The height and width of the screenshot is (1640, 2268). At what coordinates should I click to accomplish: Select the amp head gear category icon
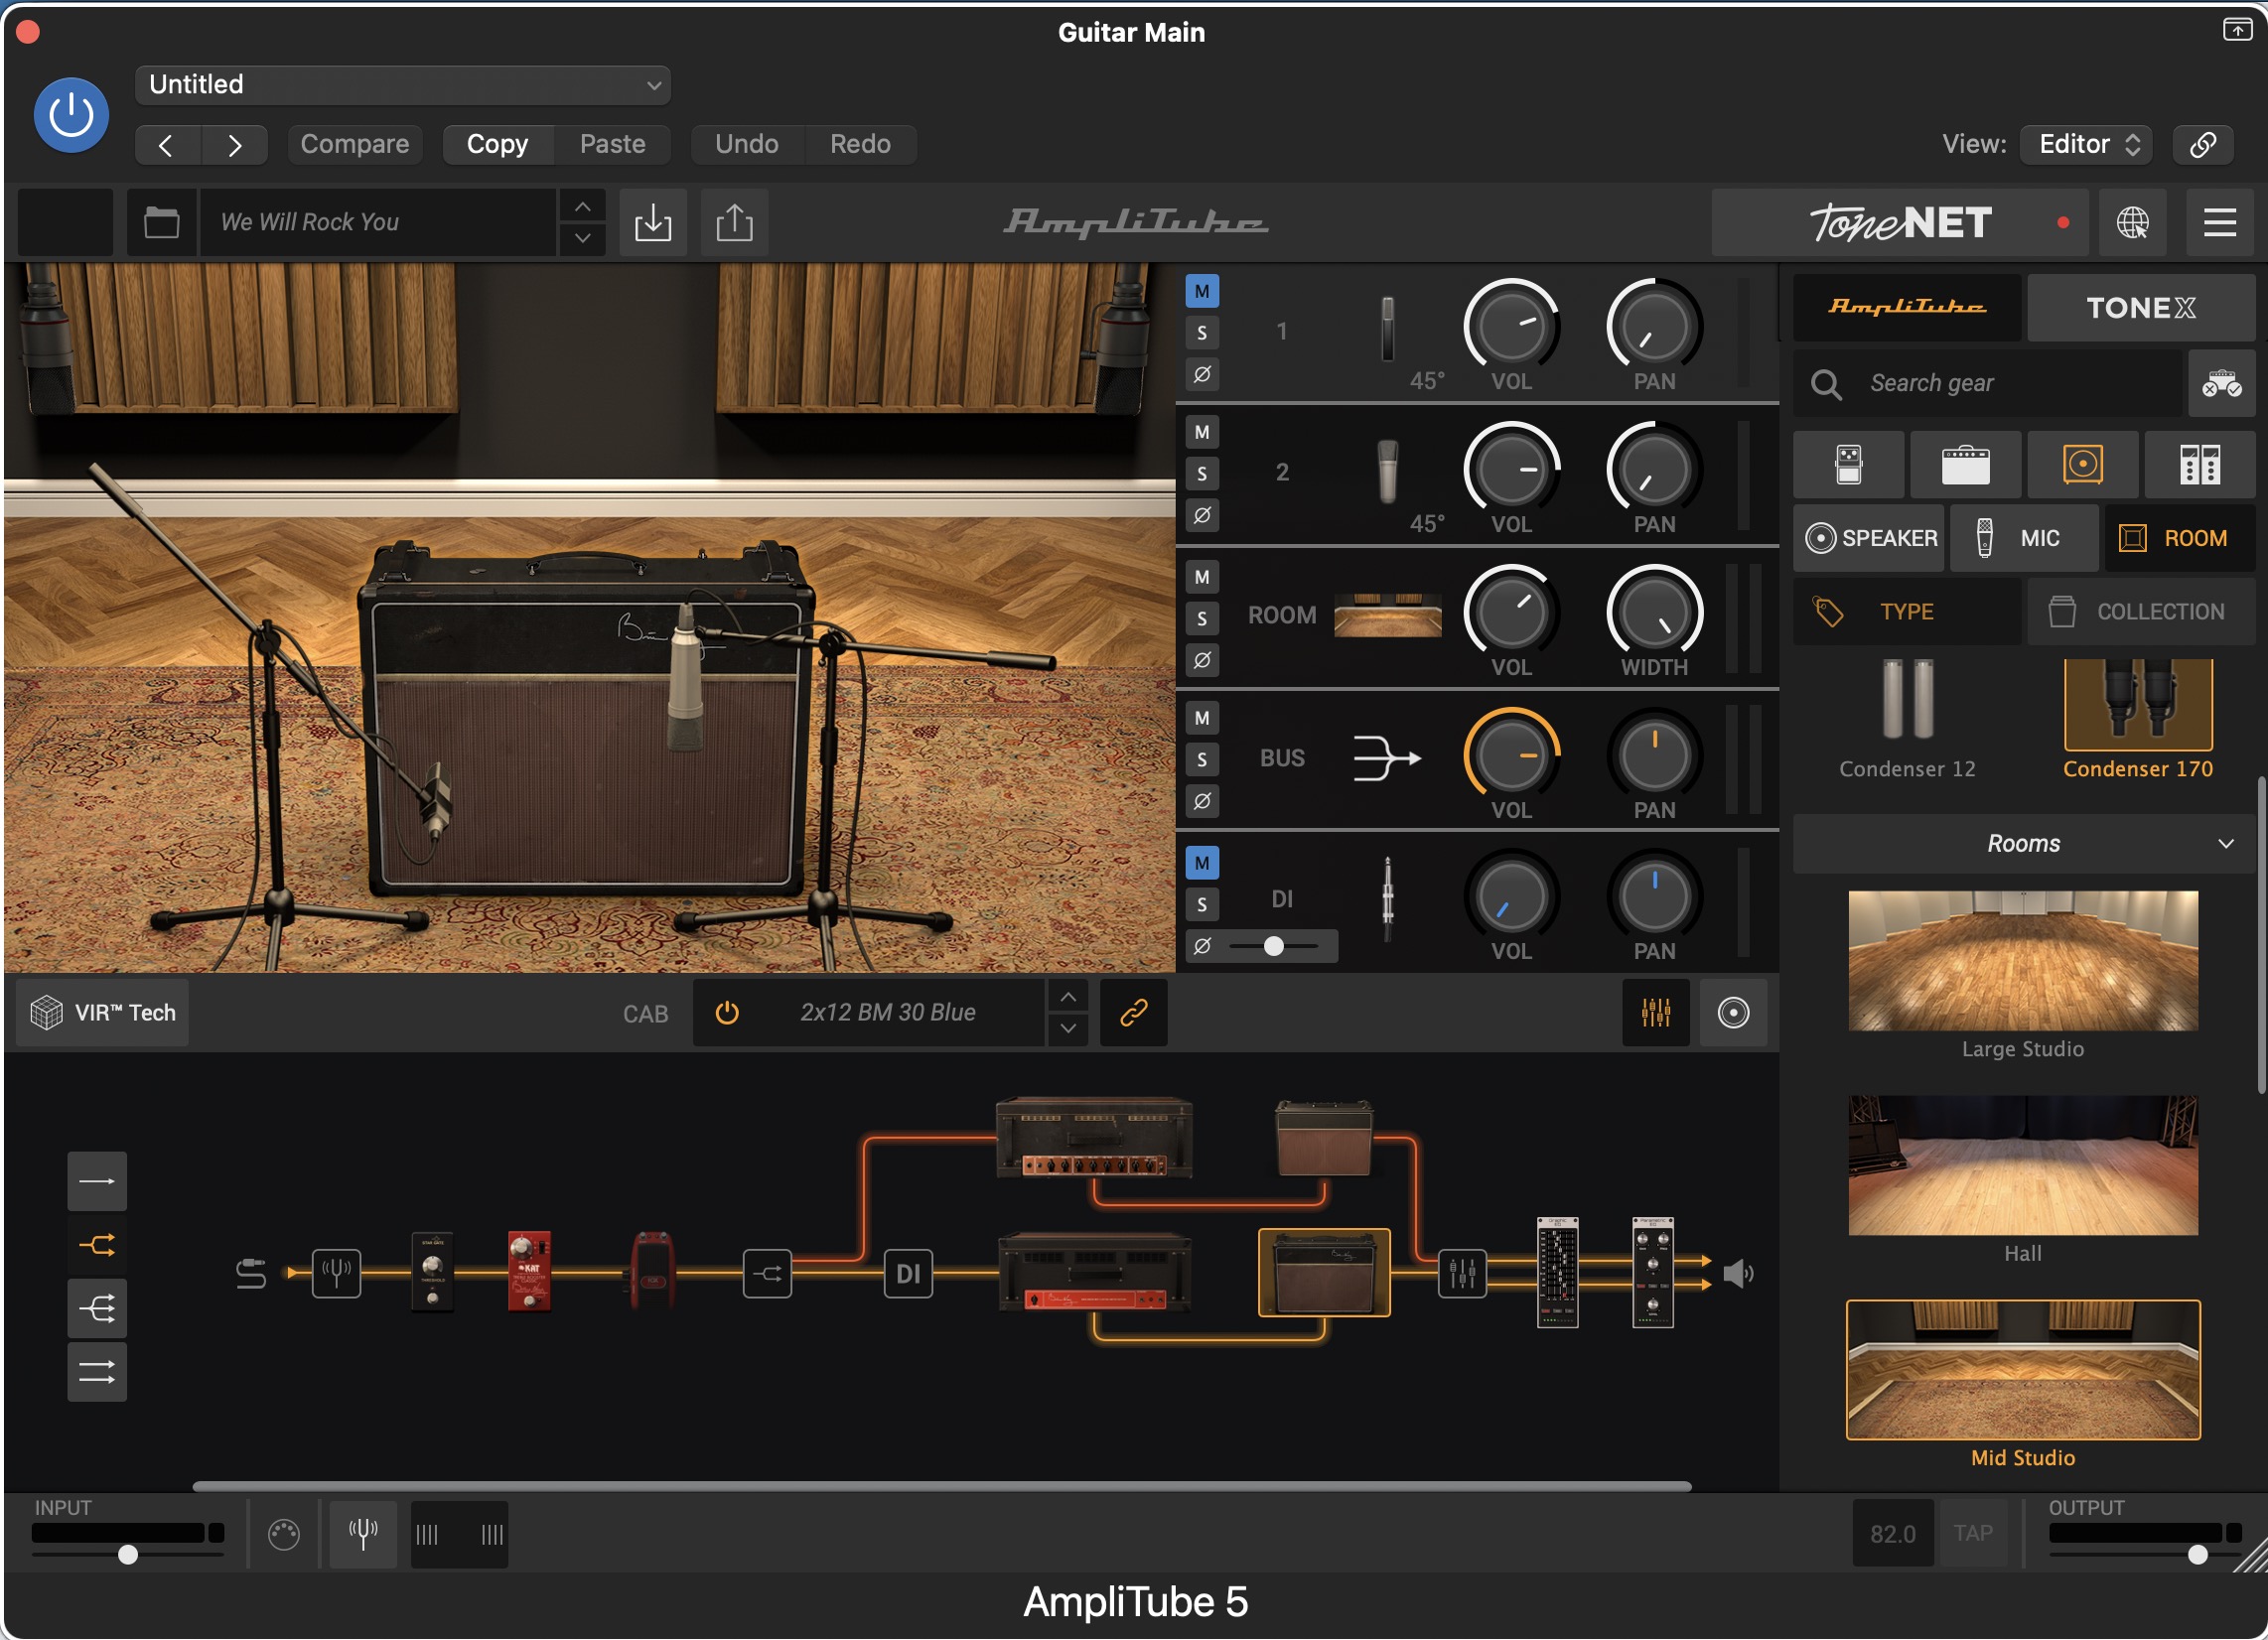[1965, 465]
